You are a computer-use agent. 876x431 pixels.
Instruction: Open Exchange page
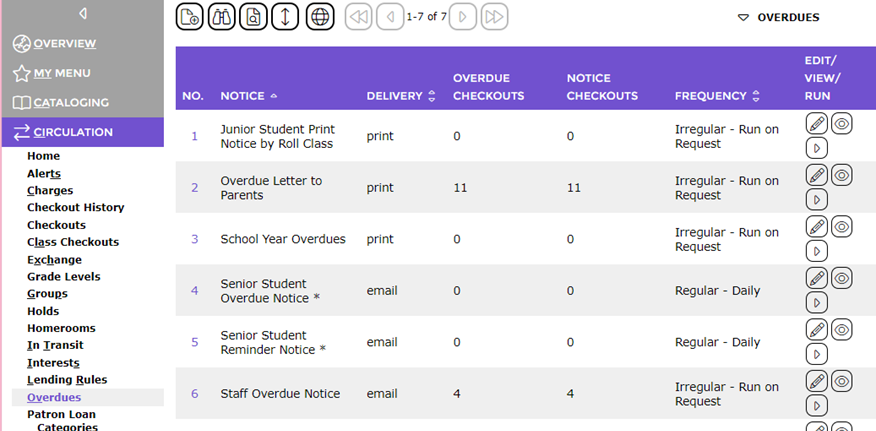pos(54,259)
